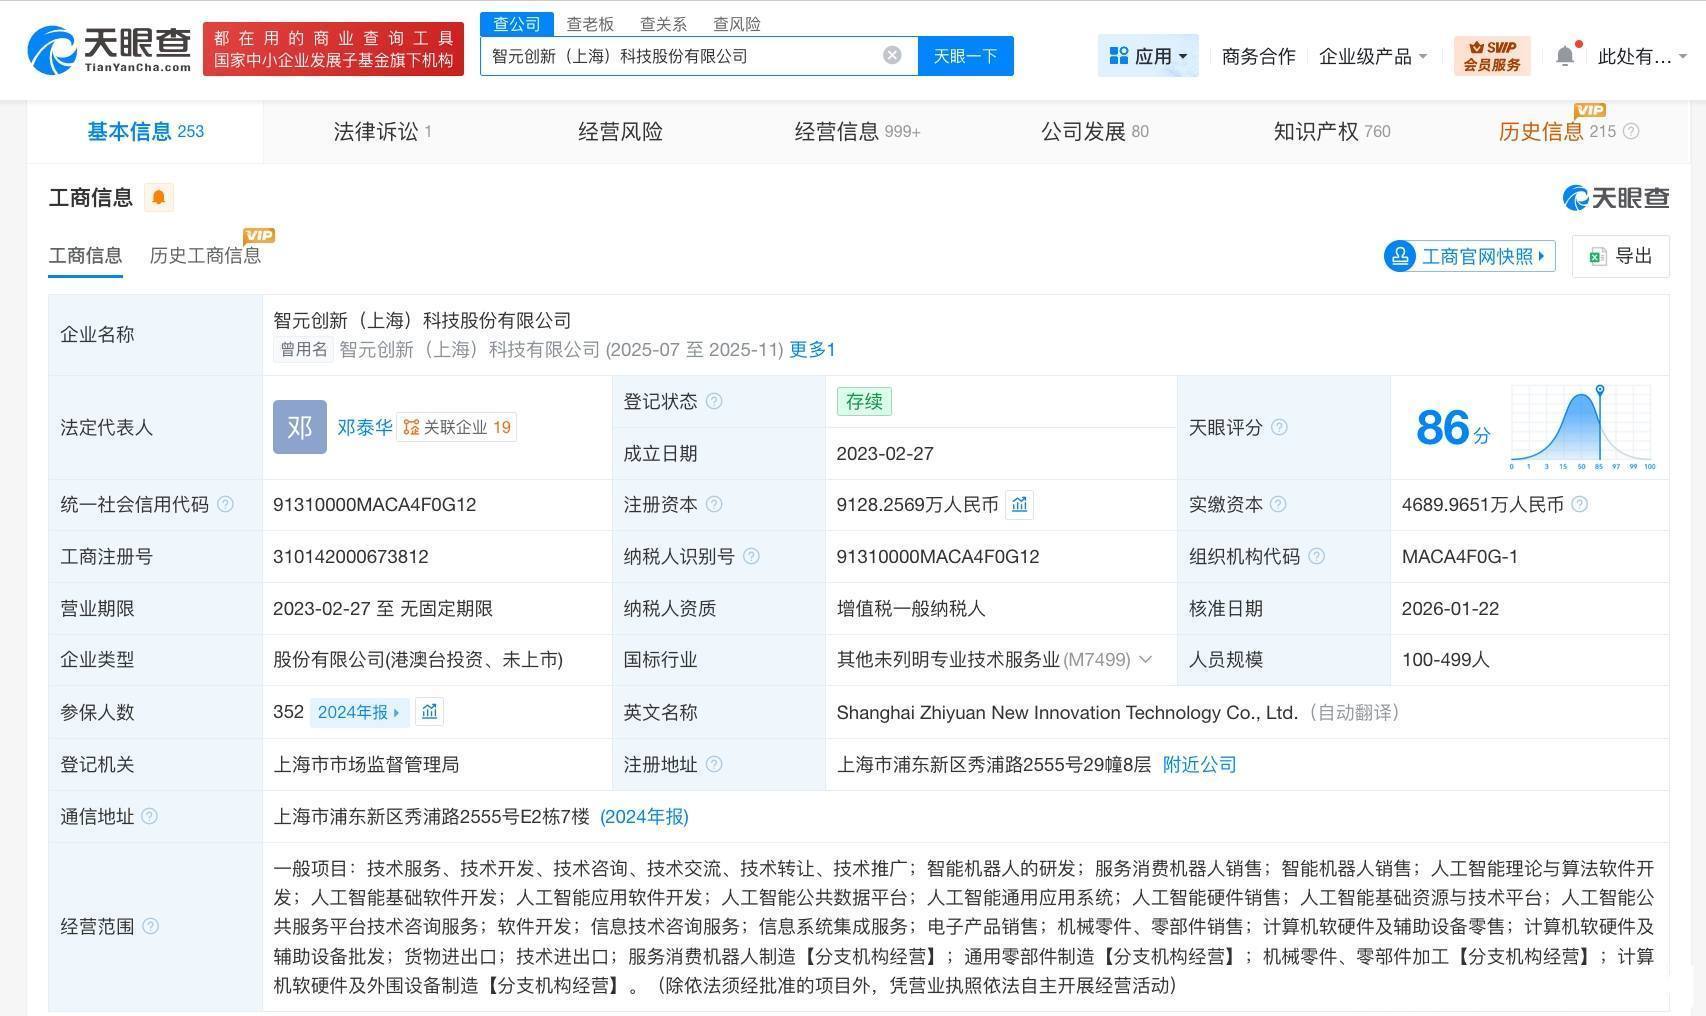Screen dimensions: 1706x1016
Task: Open chart icon next to 参保人数
Action: (429, 712)
